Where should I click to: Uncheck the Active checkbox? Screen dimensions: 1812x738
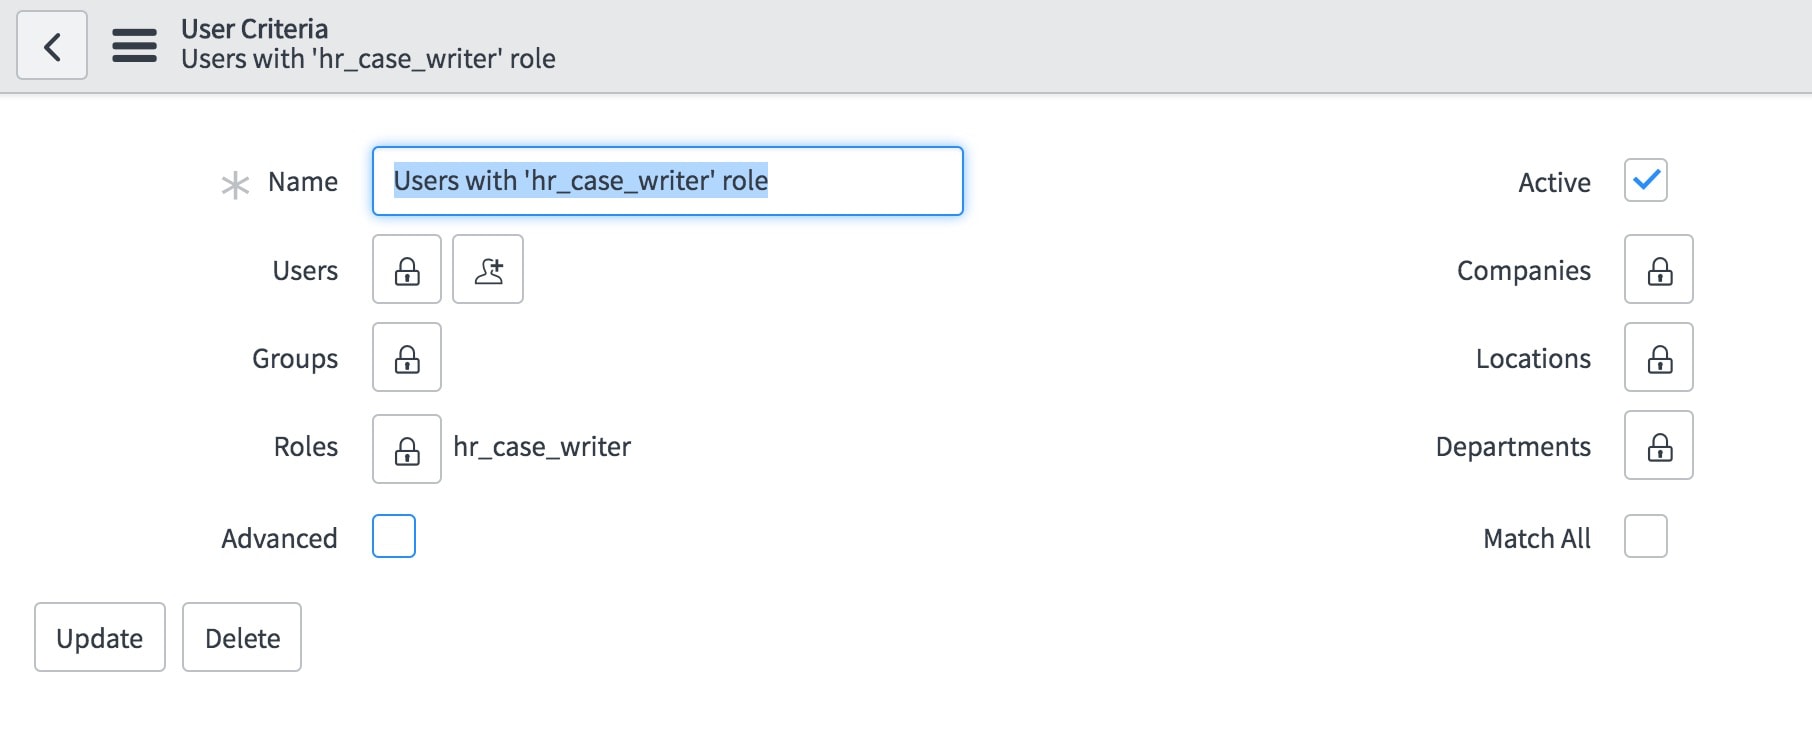pyautogui.click(x=1646, y=181)
